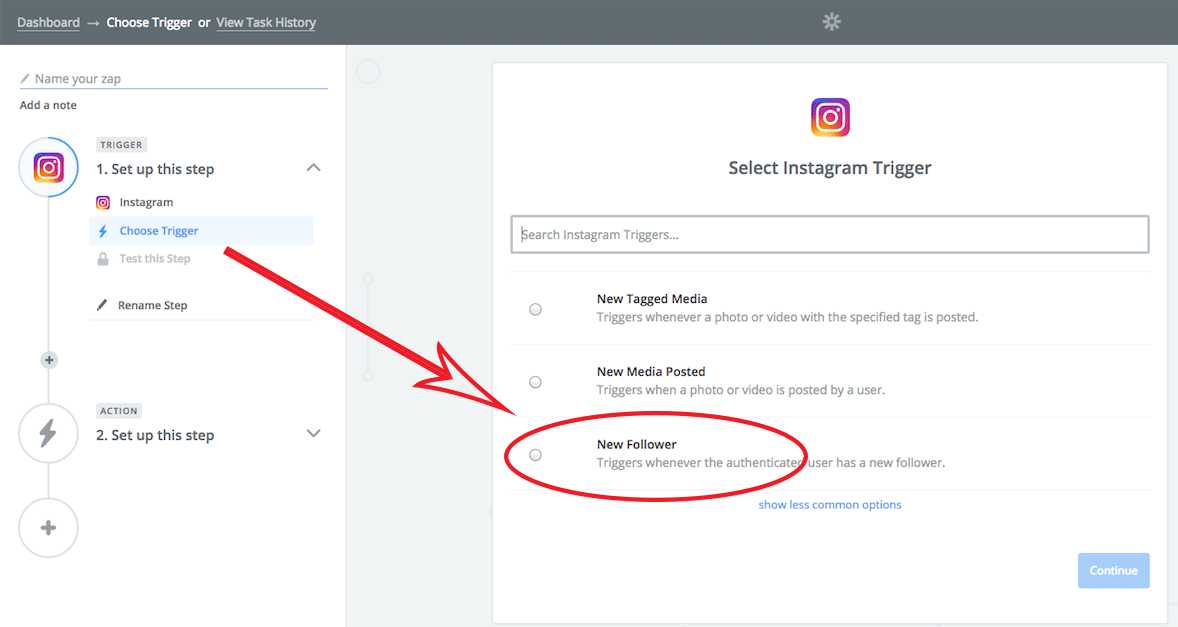Expand step 2 with the down chevron
1178x627 pixels.
click(313, 433)
